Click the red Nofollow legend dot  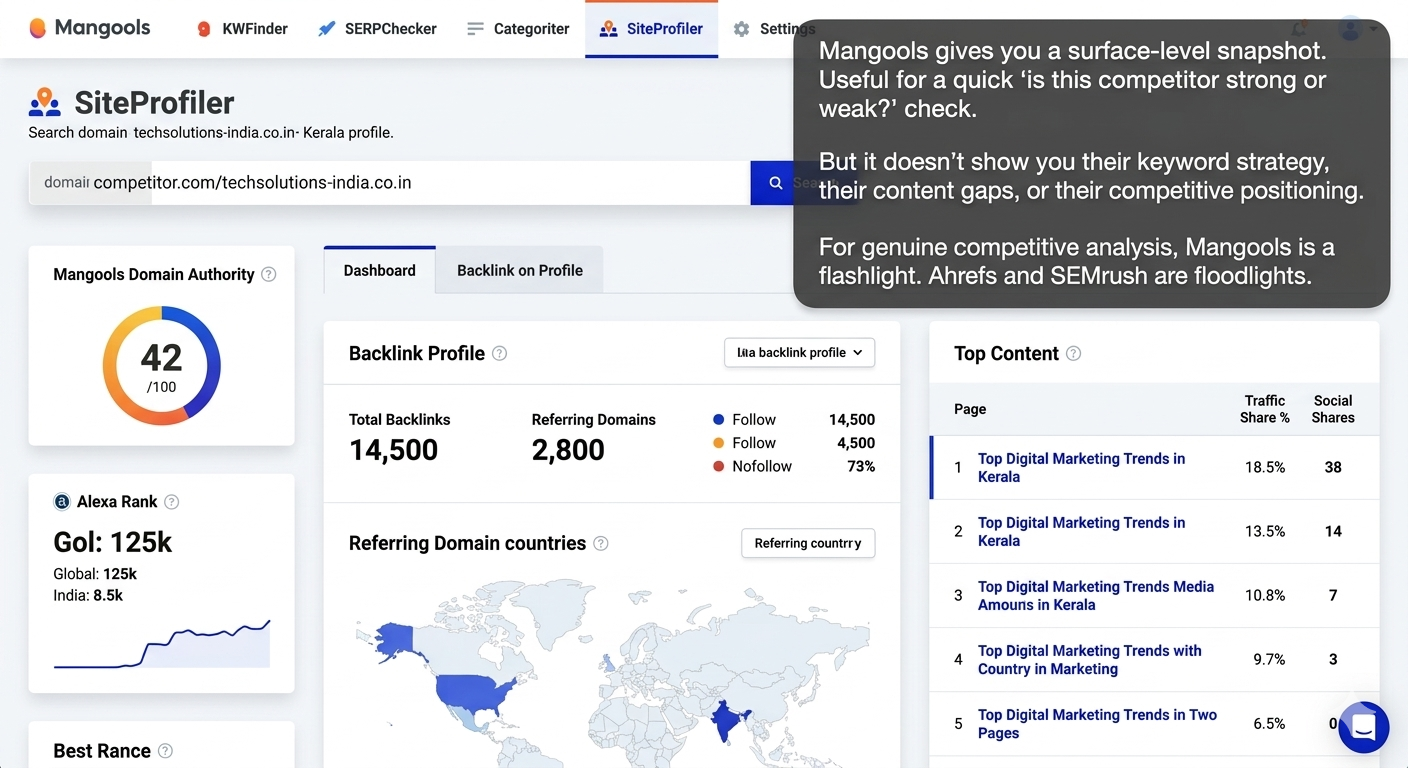(718, 466)
